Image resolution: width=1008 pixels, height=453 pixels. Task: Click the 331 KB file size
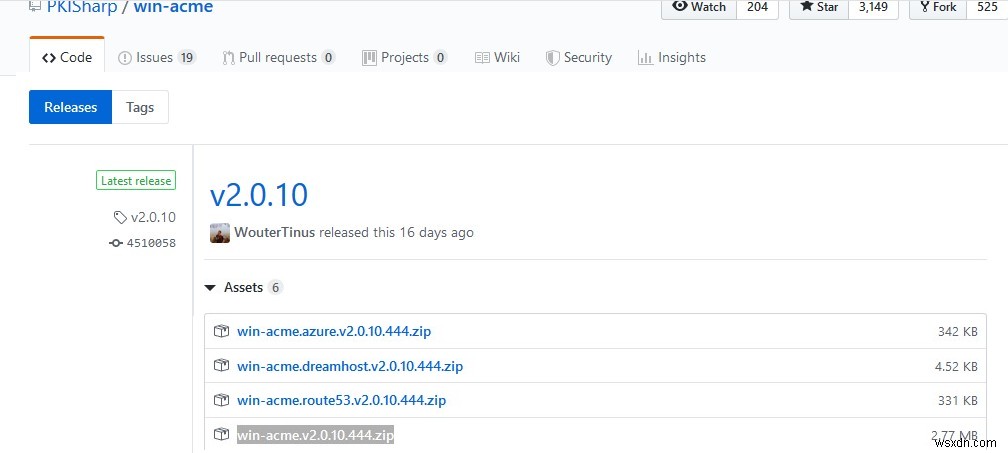point(958,400)
